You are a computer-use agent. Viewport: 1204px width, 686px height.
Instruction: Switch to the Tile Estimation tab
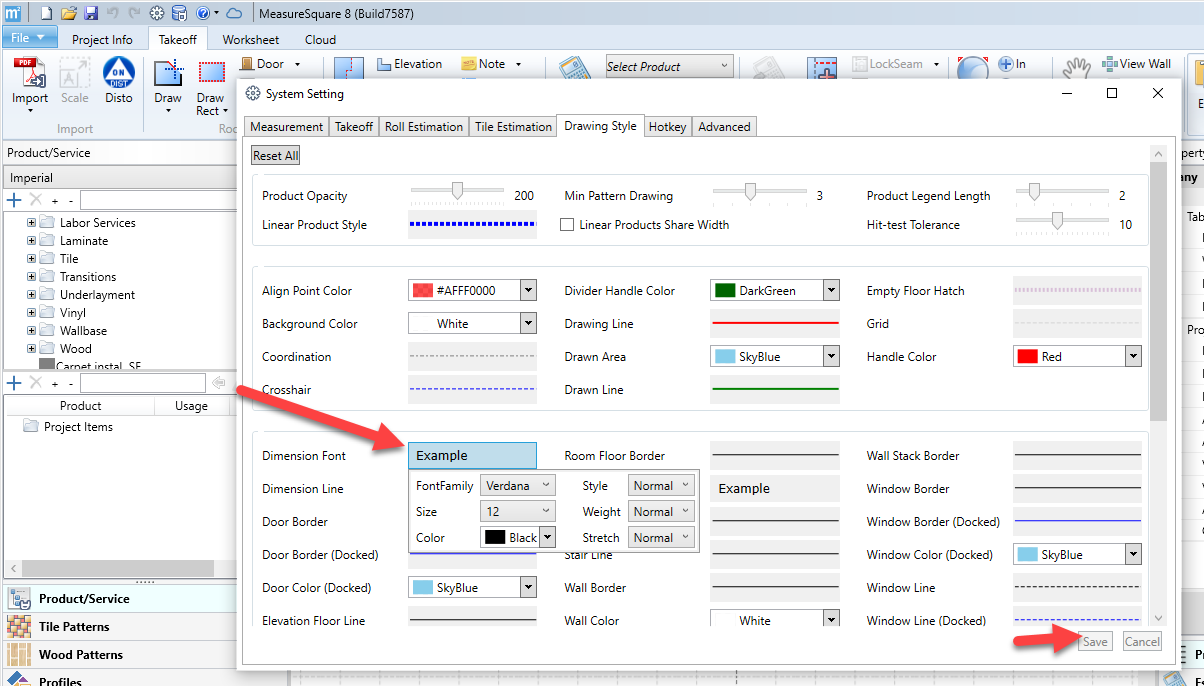click(x=513, y=127)
